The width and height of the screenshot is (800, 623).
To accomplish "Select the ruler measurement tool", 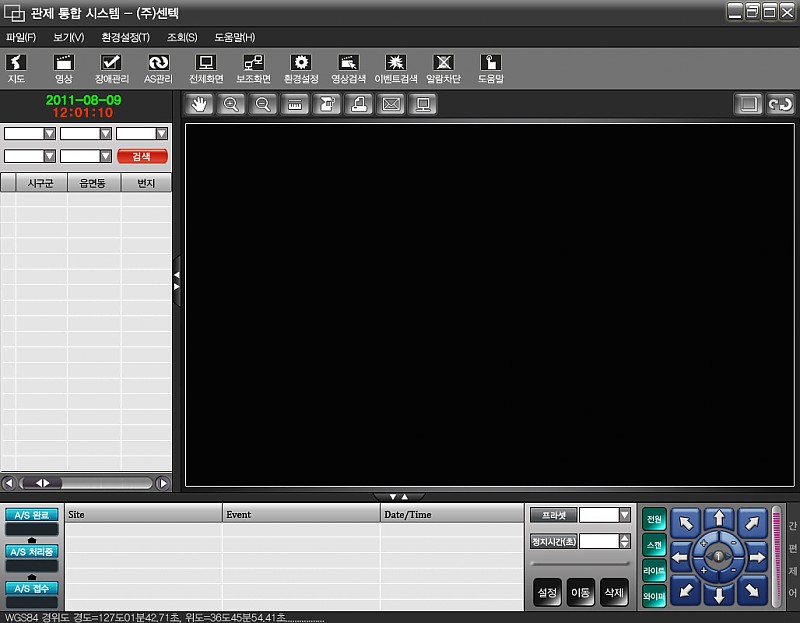I will coord(295,104).
